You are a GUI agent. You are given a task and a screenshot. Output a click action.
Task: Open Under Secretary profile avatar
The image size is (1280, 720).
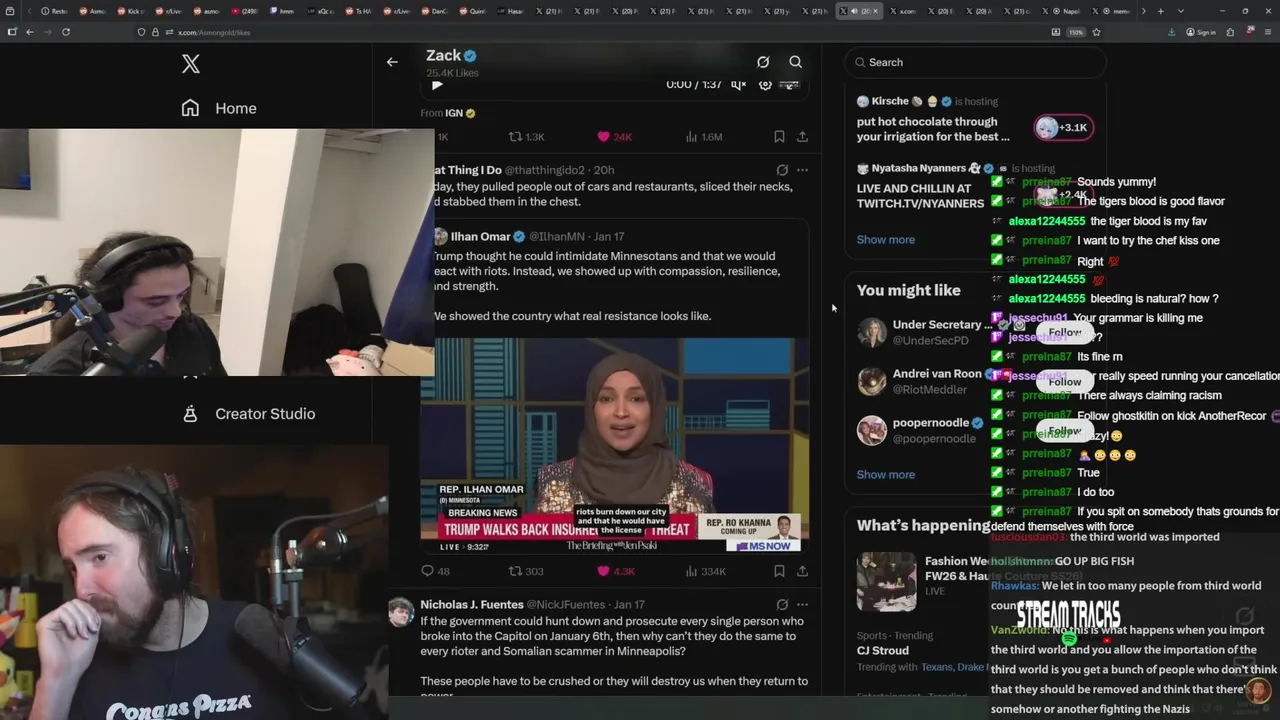coord(872,333)
